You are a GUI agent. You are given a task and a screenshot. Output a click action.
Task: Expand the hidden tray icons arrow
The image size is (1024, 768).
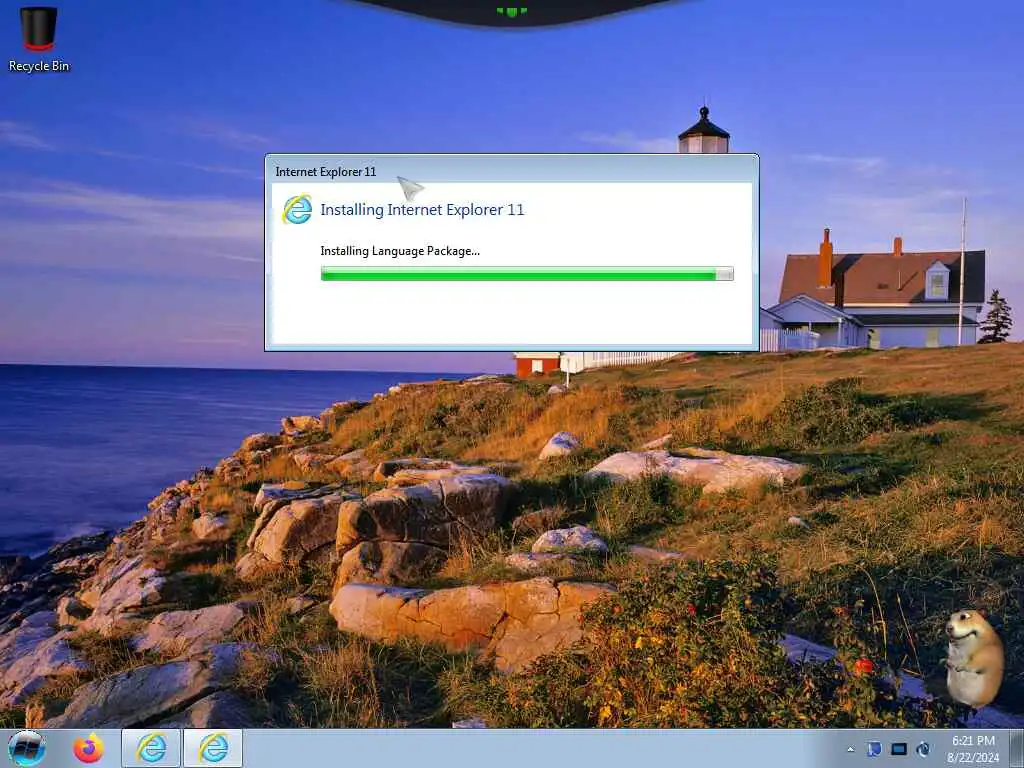coord(850,750)
